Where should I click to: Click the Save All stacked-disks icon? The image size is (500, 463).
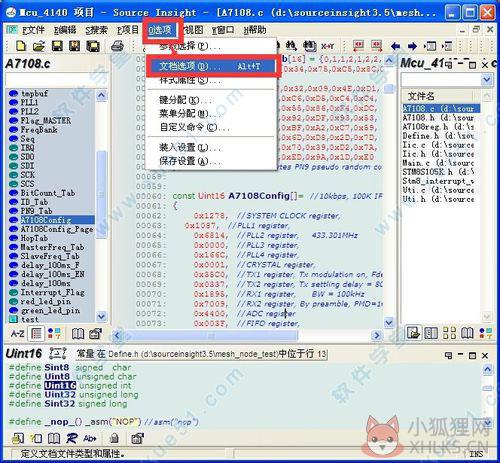pos(93,46)
